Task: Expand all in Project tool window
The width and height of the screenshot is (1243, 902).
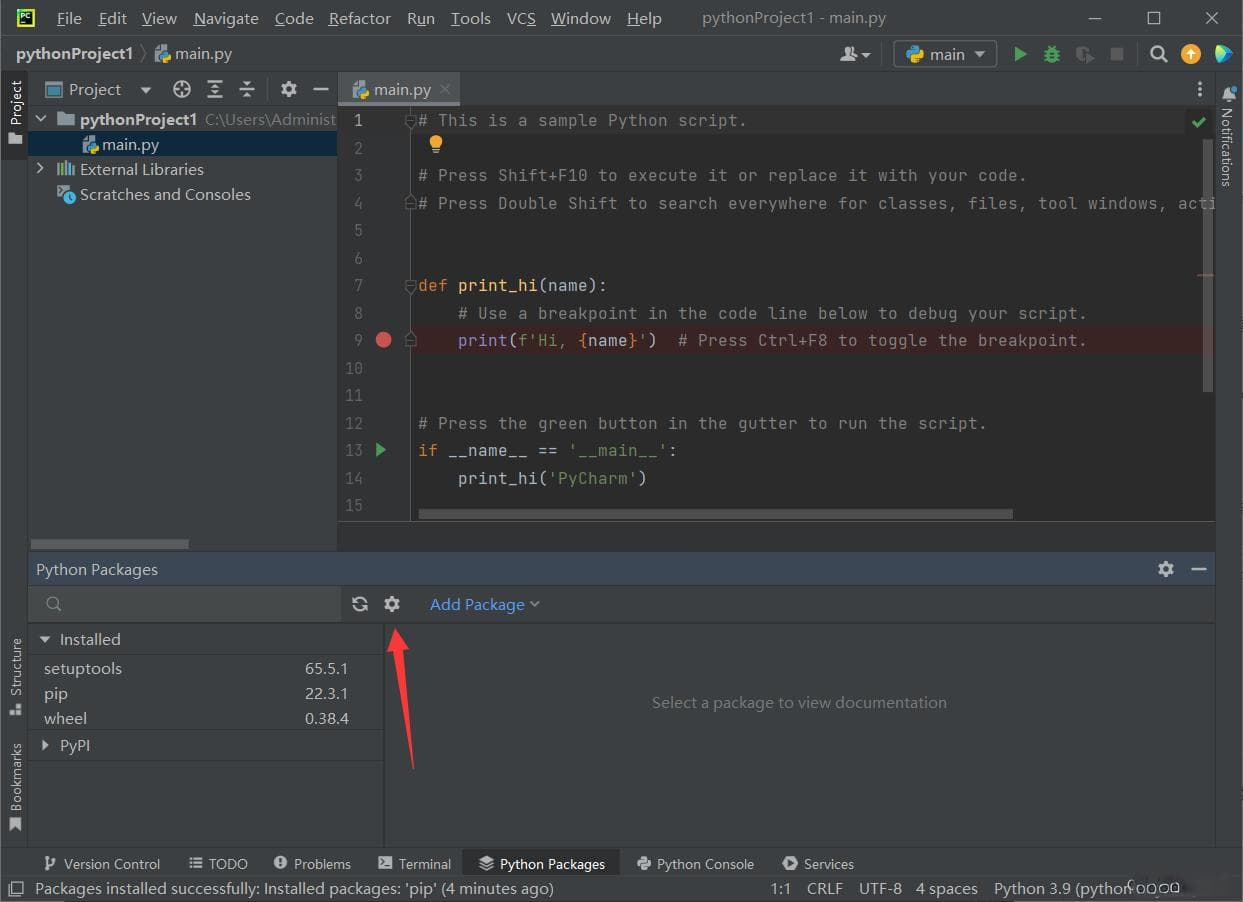Action: (215, 89)
